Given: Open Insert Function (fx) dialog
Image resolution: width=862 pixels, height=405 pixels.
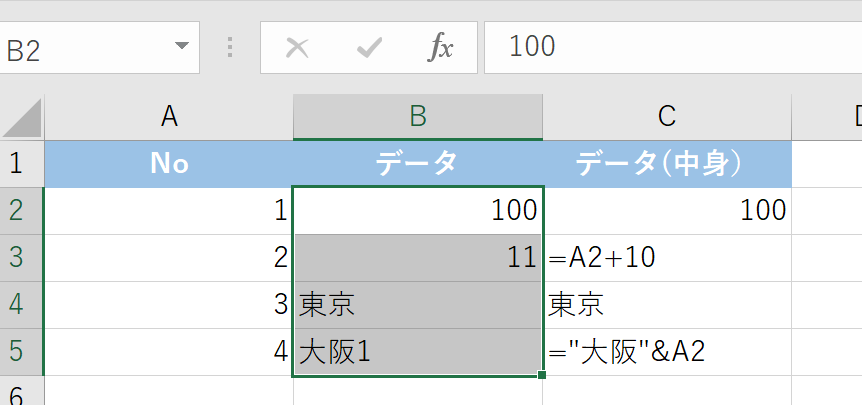Looking at the screenshot, I should pos(441,47).
